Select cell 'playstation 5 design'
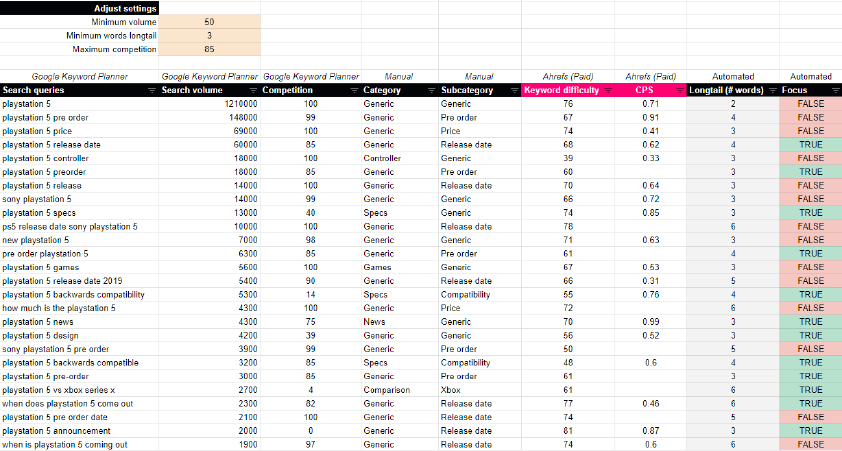842x451 pixels. (79, 336)
